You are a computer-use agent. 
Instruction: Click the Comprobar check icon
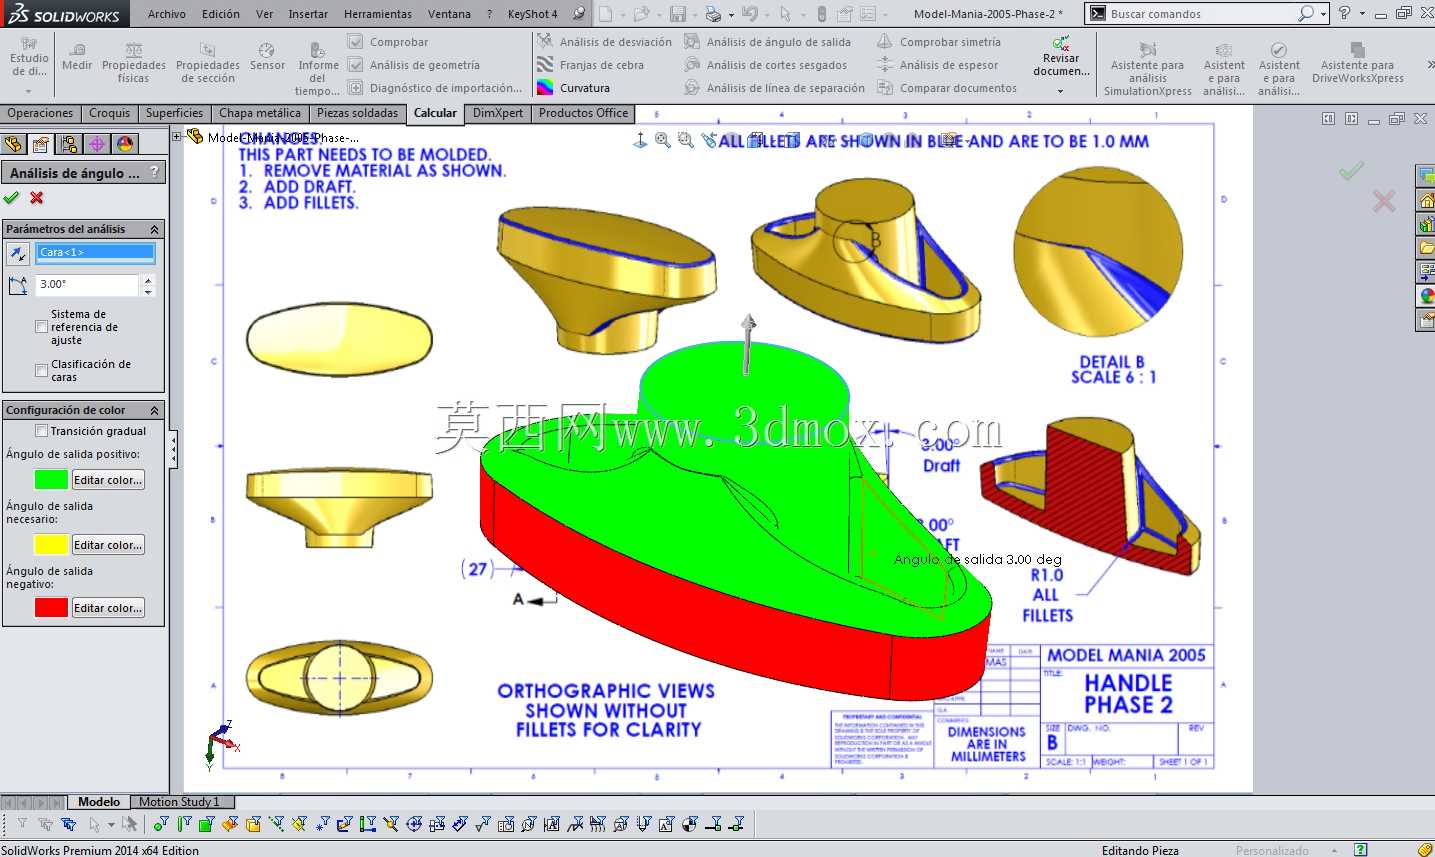point(355,42)
